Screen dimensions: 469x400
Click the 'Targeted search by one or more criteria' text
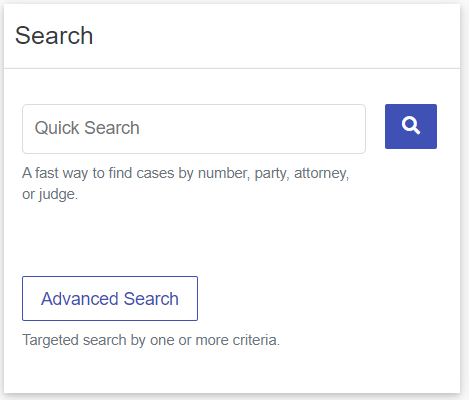pyautogui.click(x=151, y=340)
